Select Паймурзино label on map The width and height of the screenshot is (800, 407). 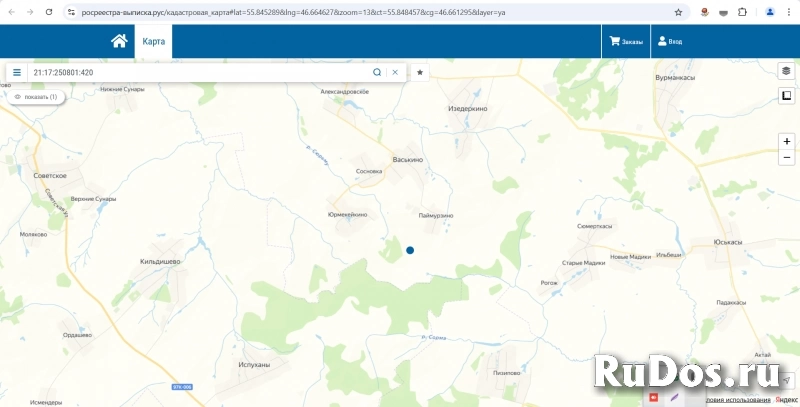point(436,216)
